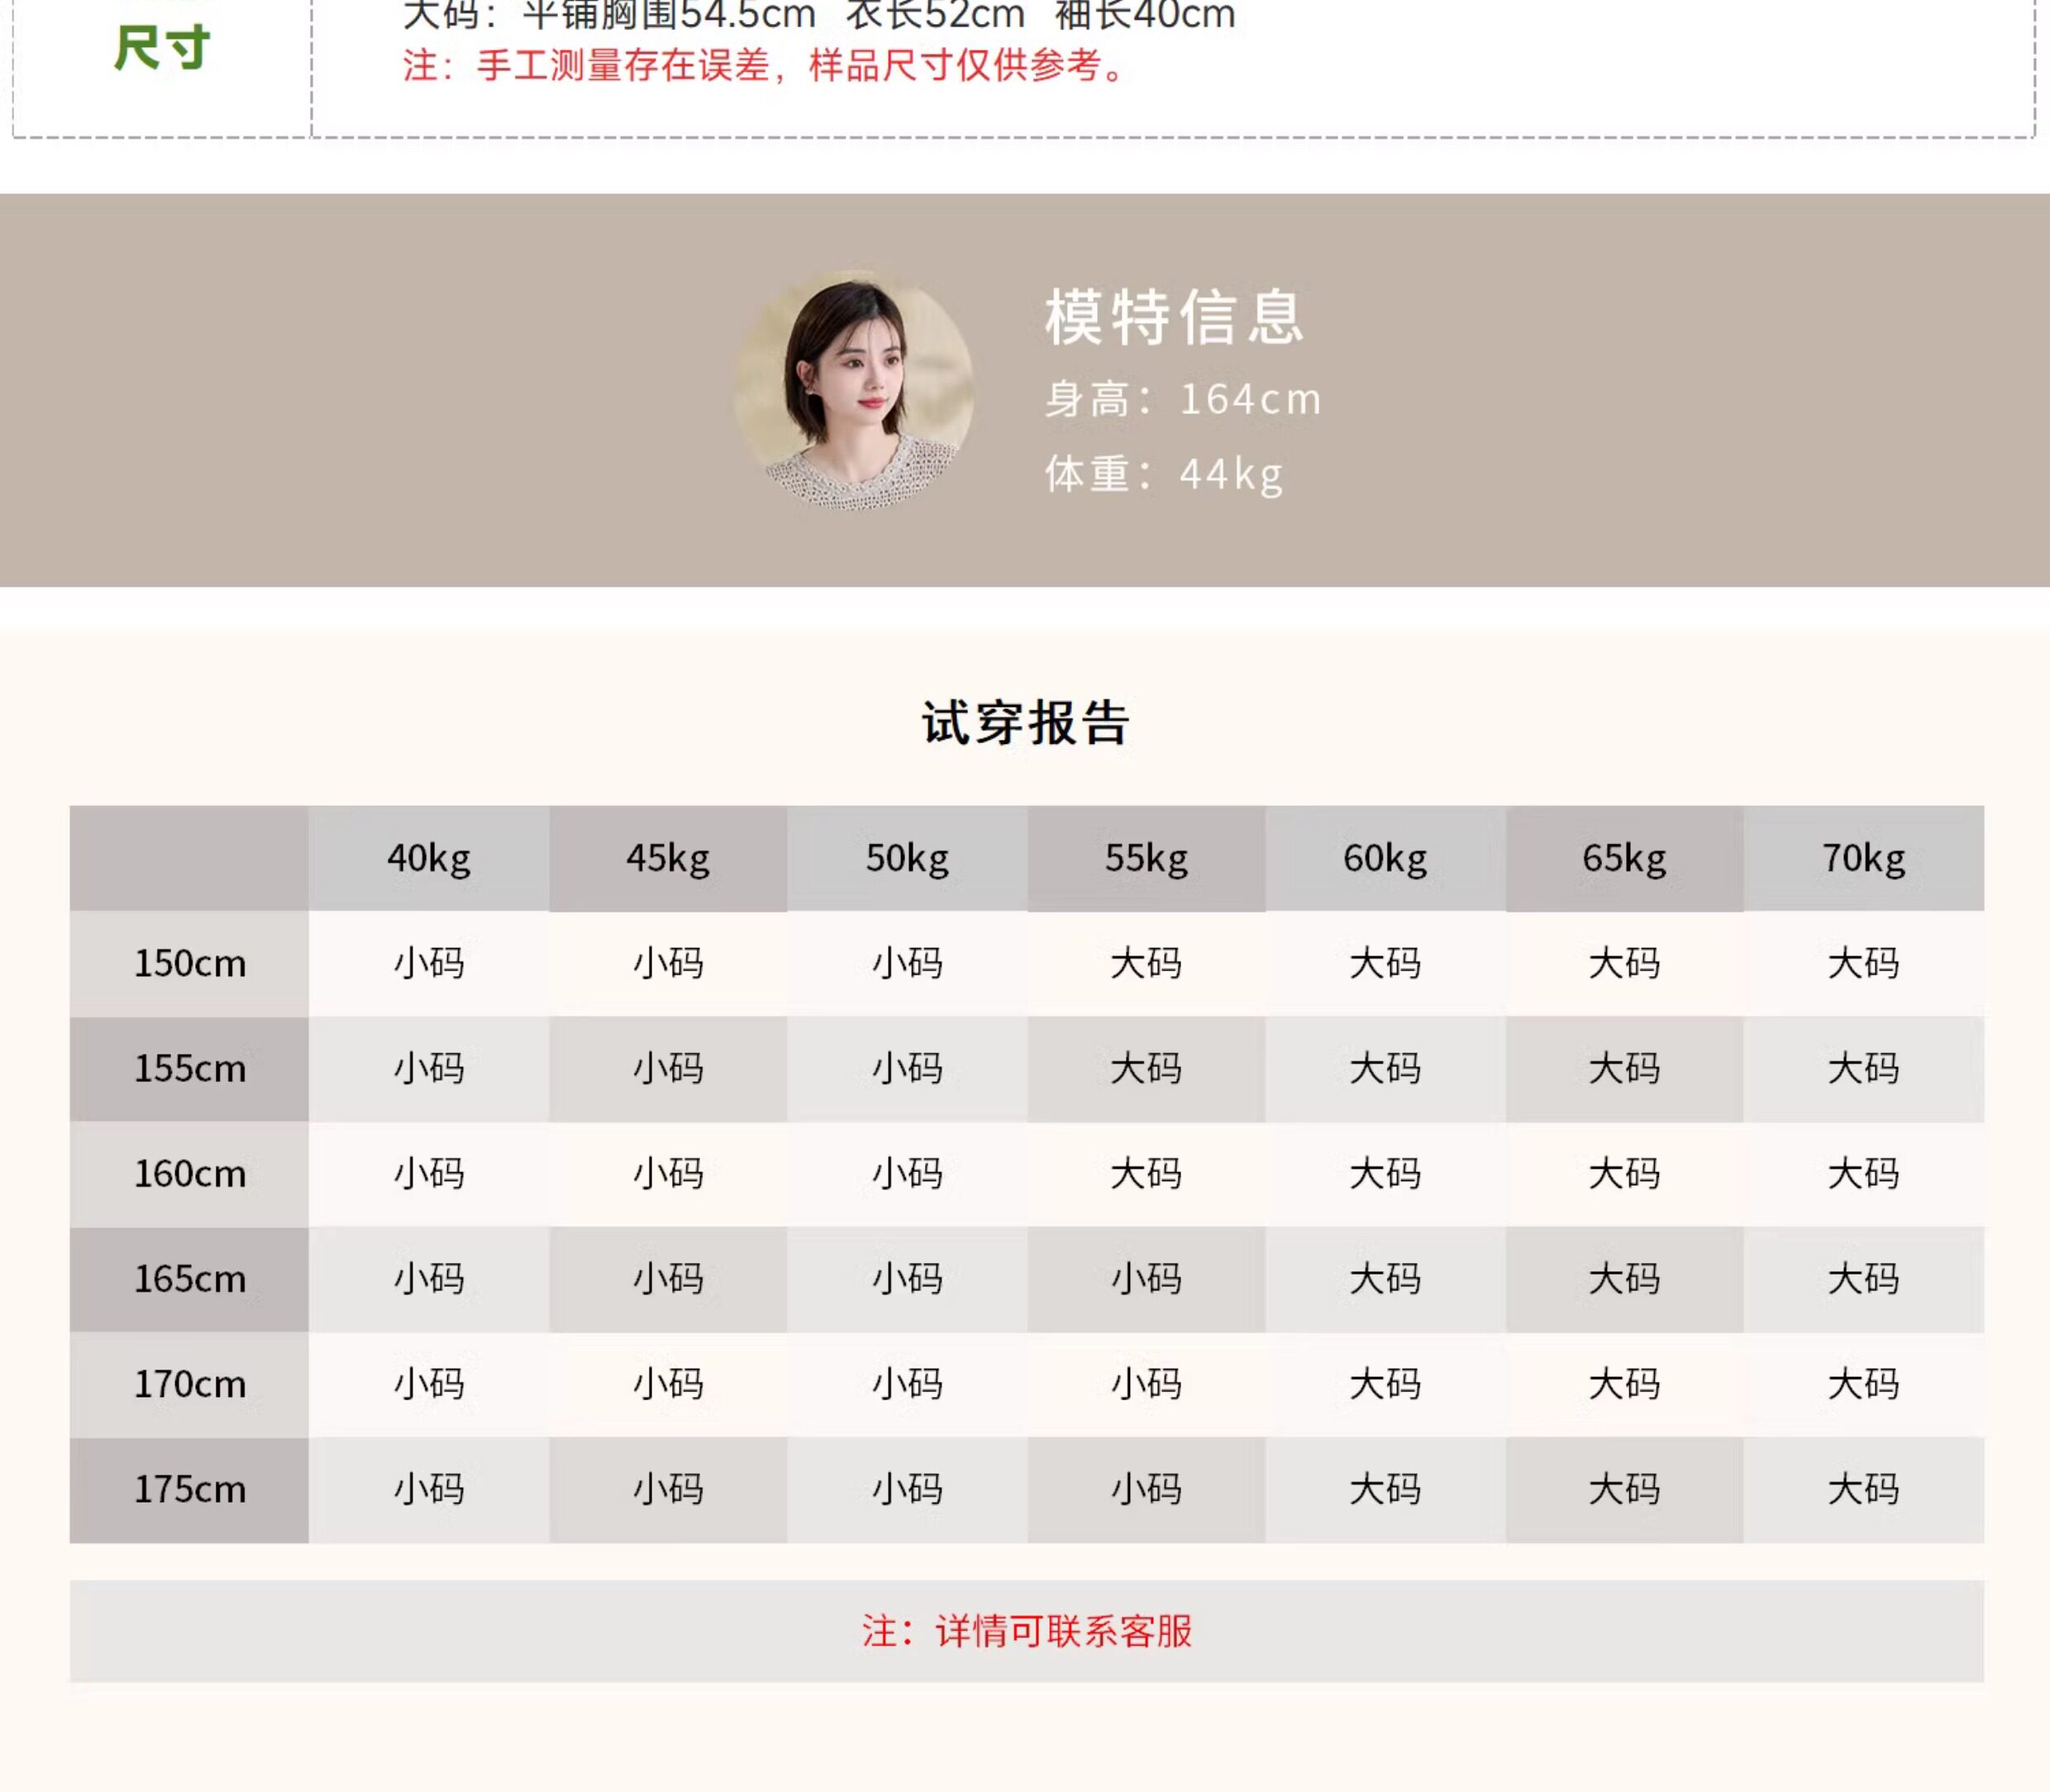Click size cell for 175cm at 70kg
This screenshot has width=2050, height=1792.
point(1863,1490)
